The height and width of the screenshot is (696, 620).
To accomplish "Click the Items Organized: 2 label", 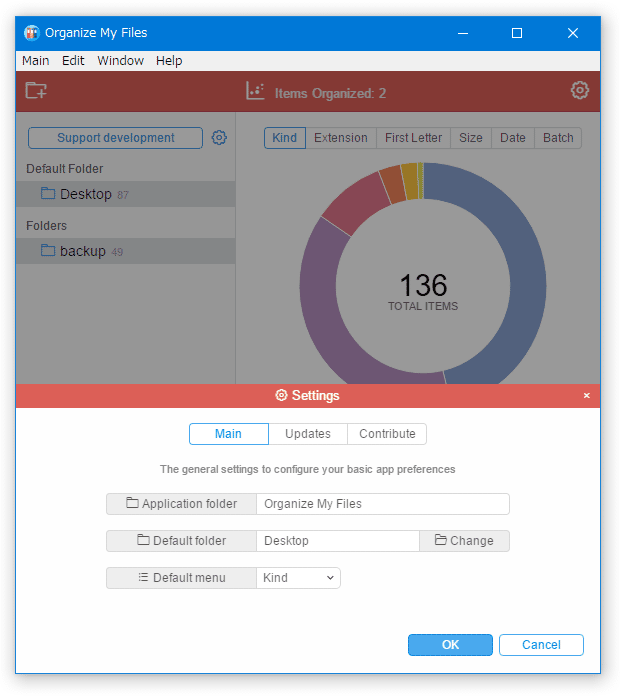I will (330, 93).
